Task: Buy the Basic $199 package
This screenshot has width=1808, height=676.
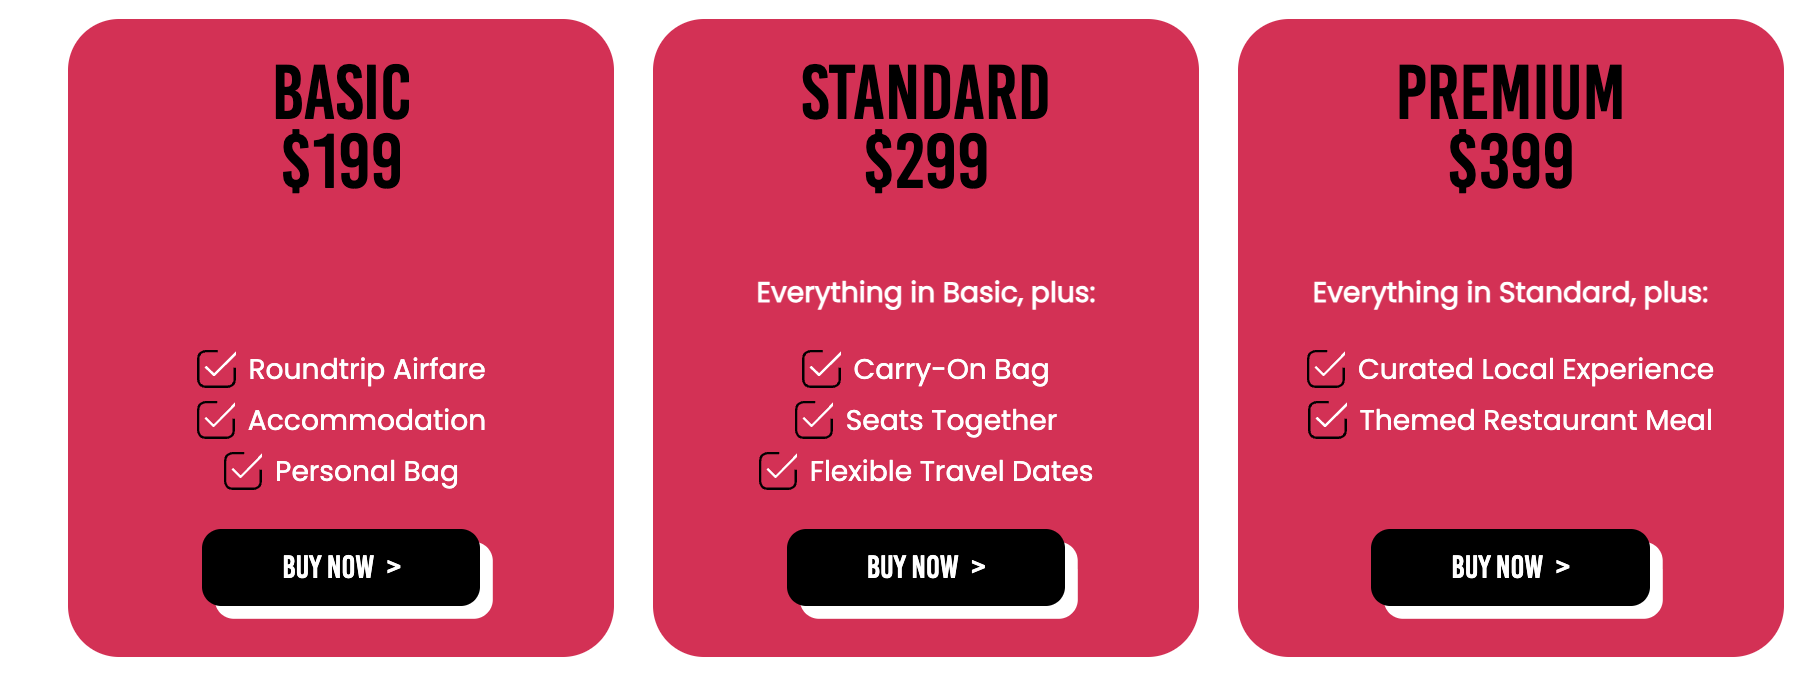Action: [341, 567]
